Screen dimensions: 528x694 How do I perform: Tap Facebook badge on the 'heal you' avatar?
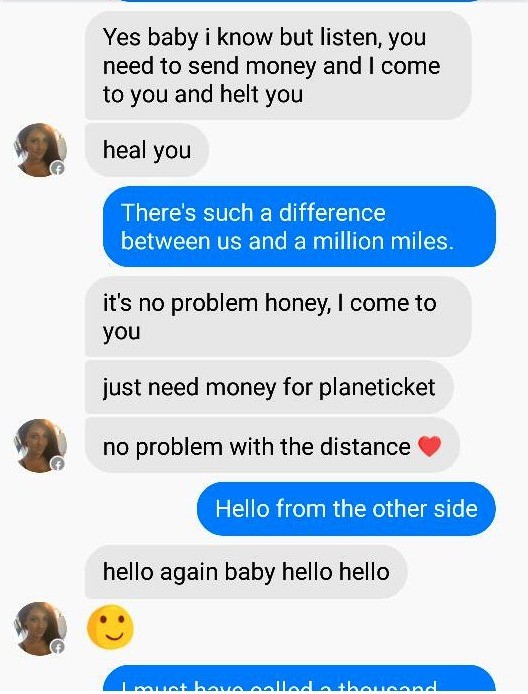click(58, 168)
